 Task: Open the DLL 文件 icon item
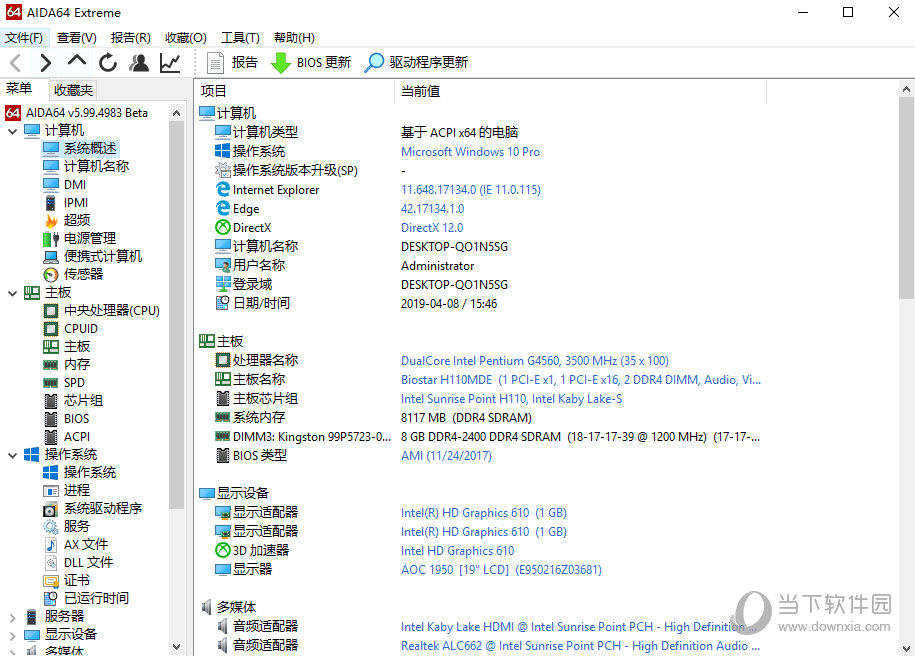[x=78, y=563]
